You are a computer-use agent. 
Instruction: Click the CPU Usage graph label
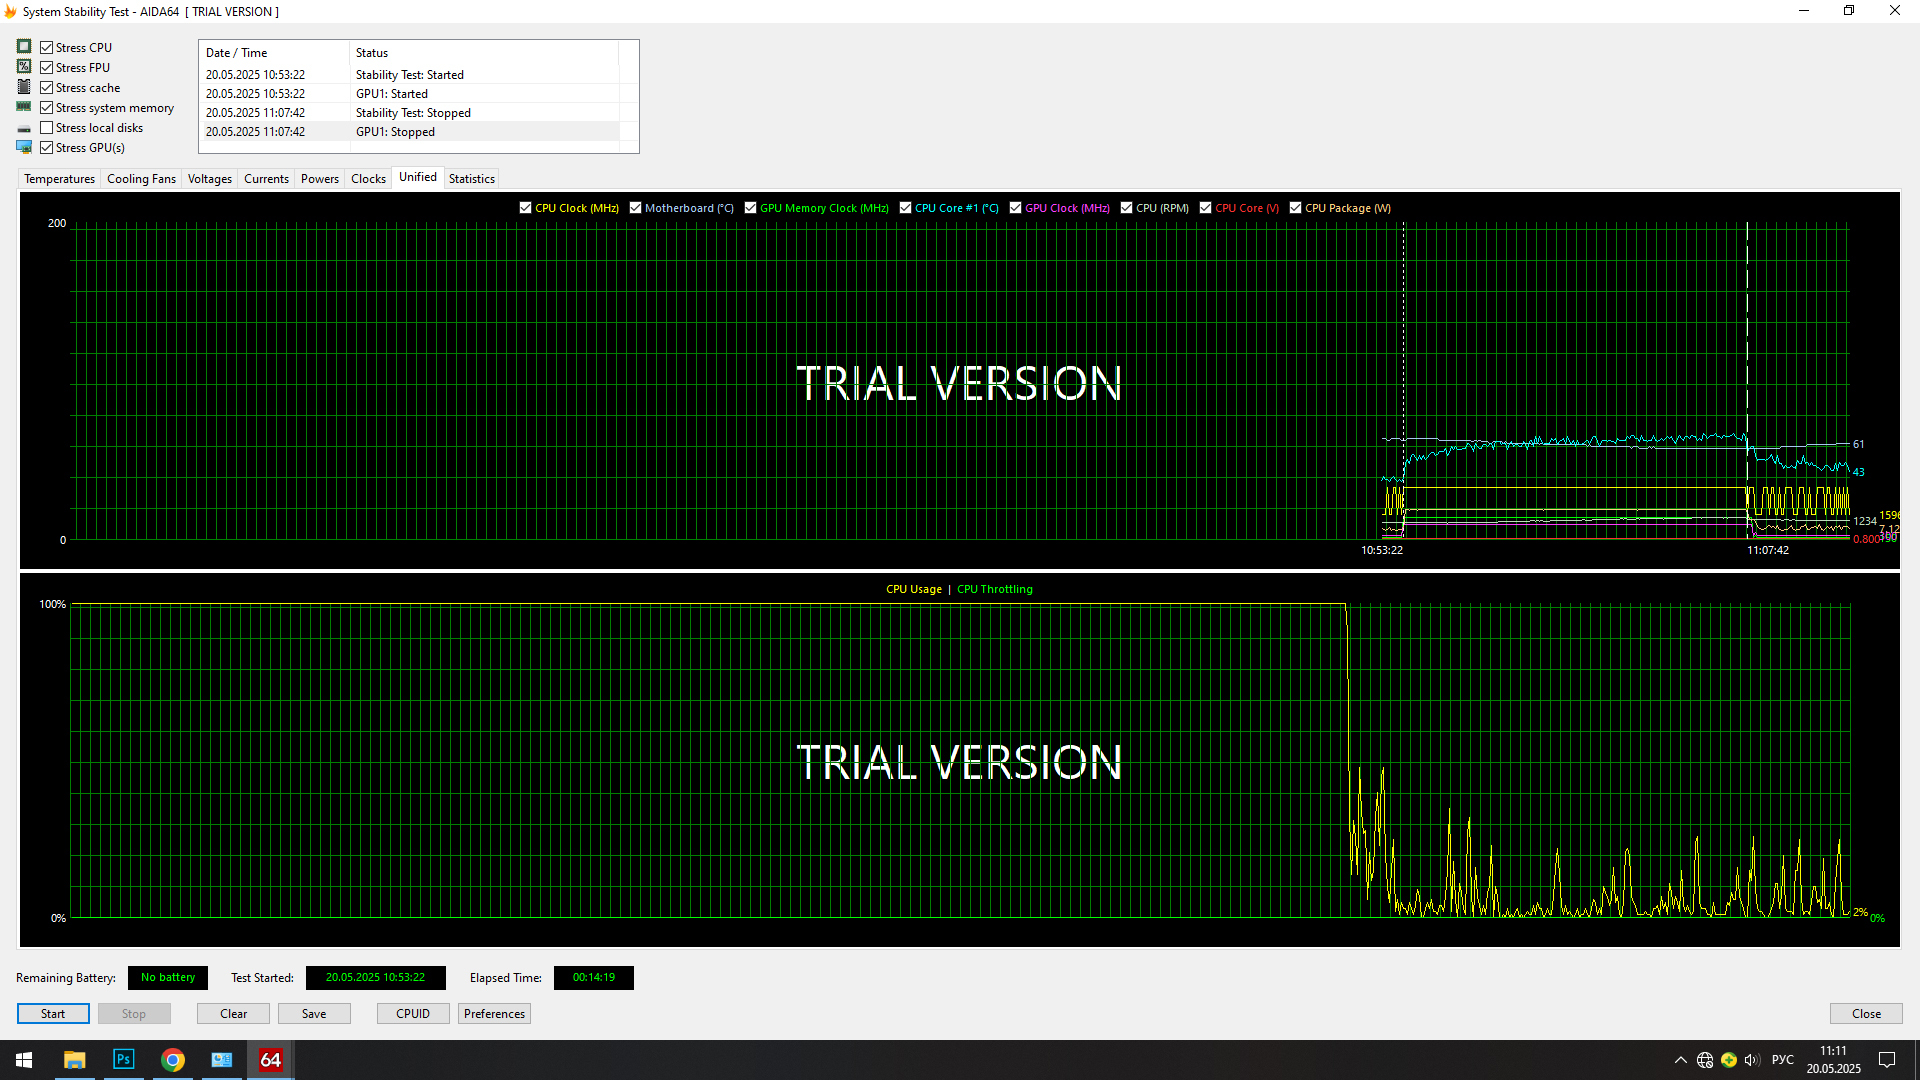913,589
